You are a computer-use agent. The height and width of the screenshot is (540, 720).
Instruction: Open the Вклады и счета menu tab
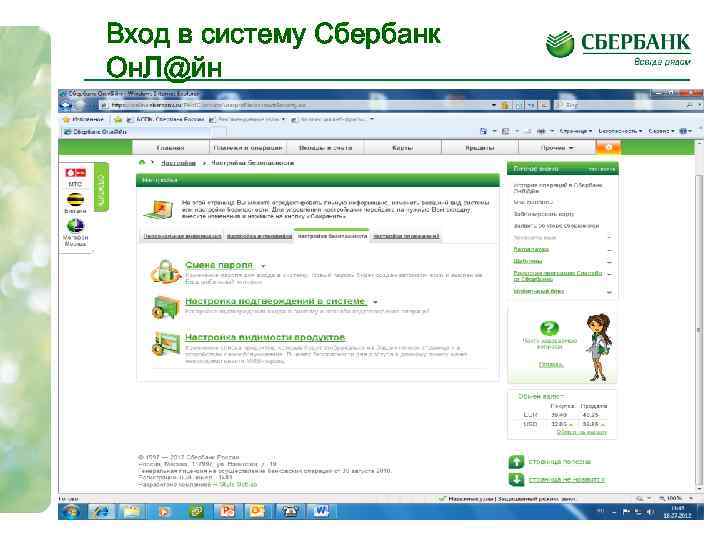(x=325, y=148)
